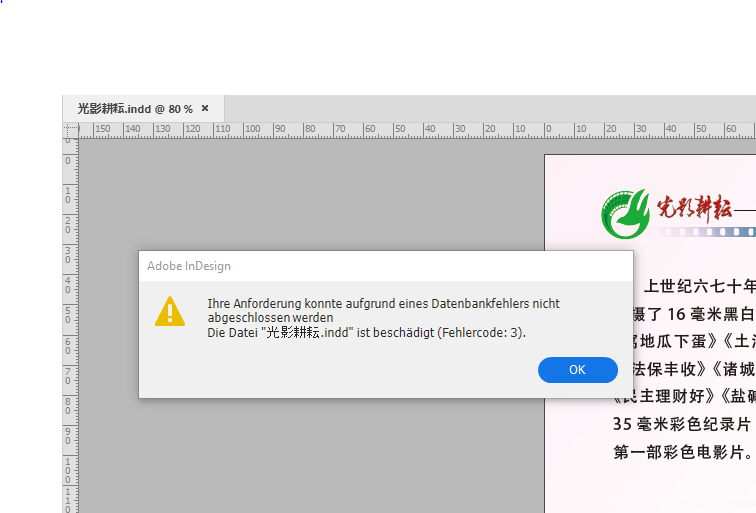This screenshot has height=513, width=756.
Task: Click the '35 毫米彩色纪录片' text line
Action: [682, 424]
